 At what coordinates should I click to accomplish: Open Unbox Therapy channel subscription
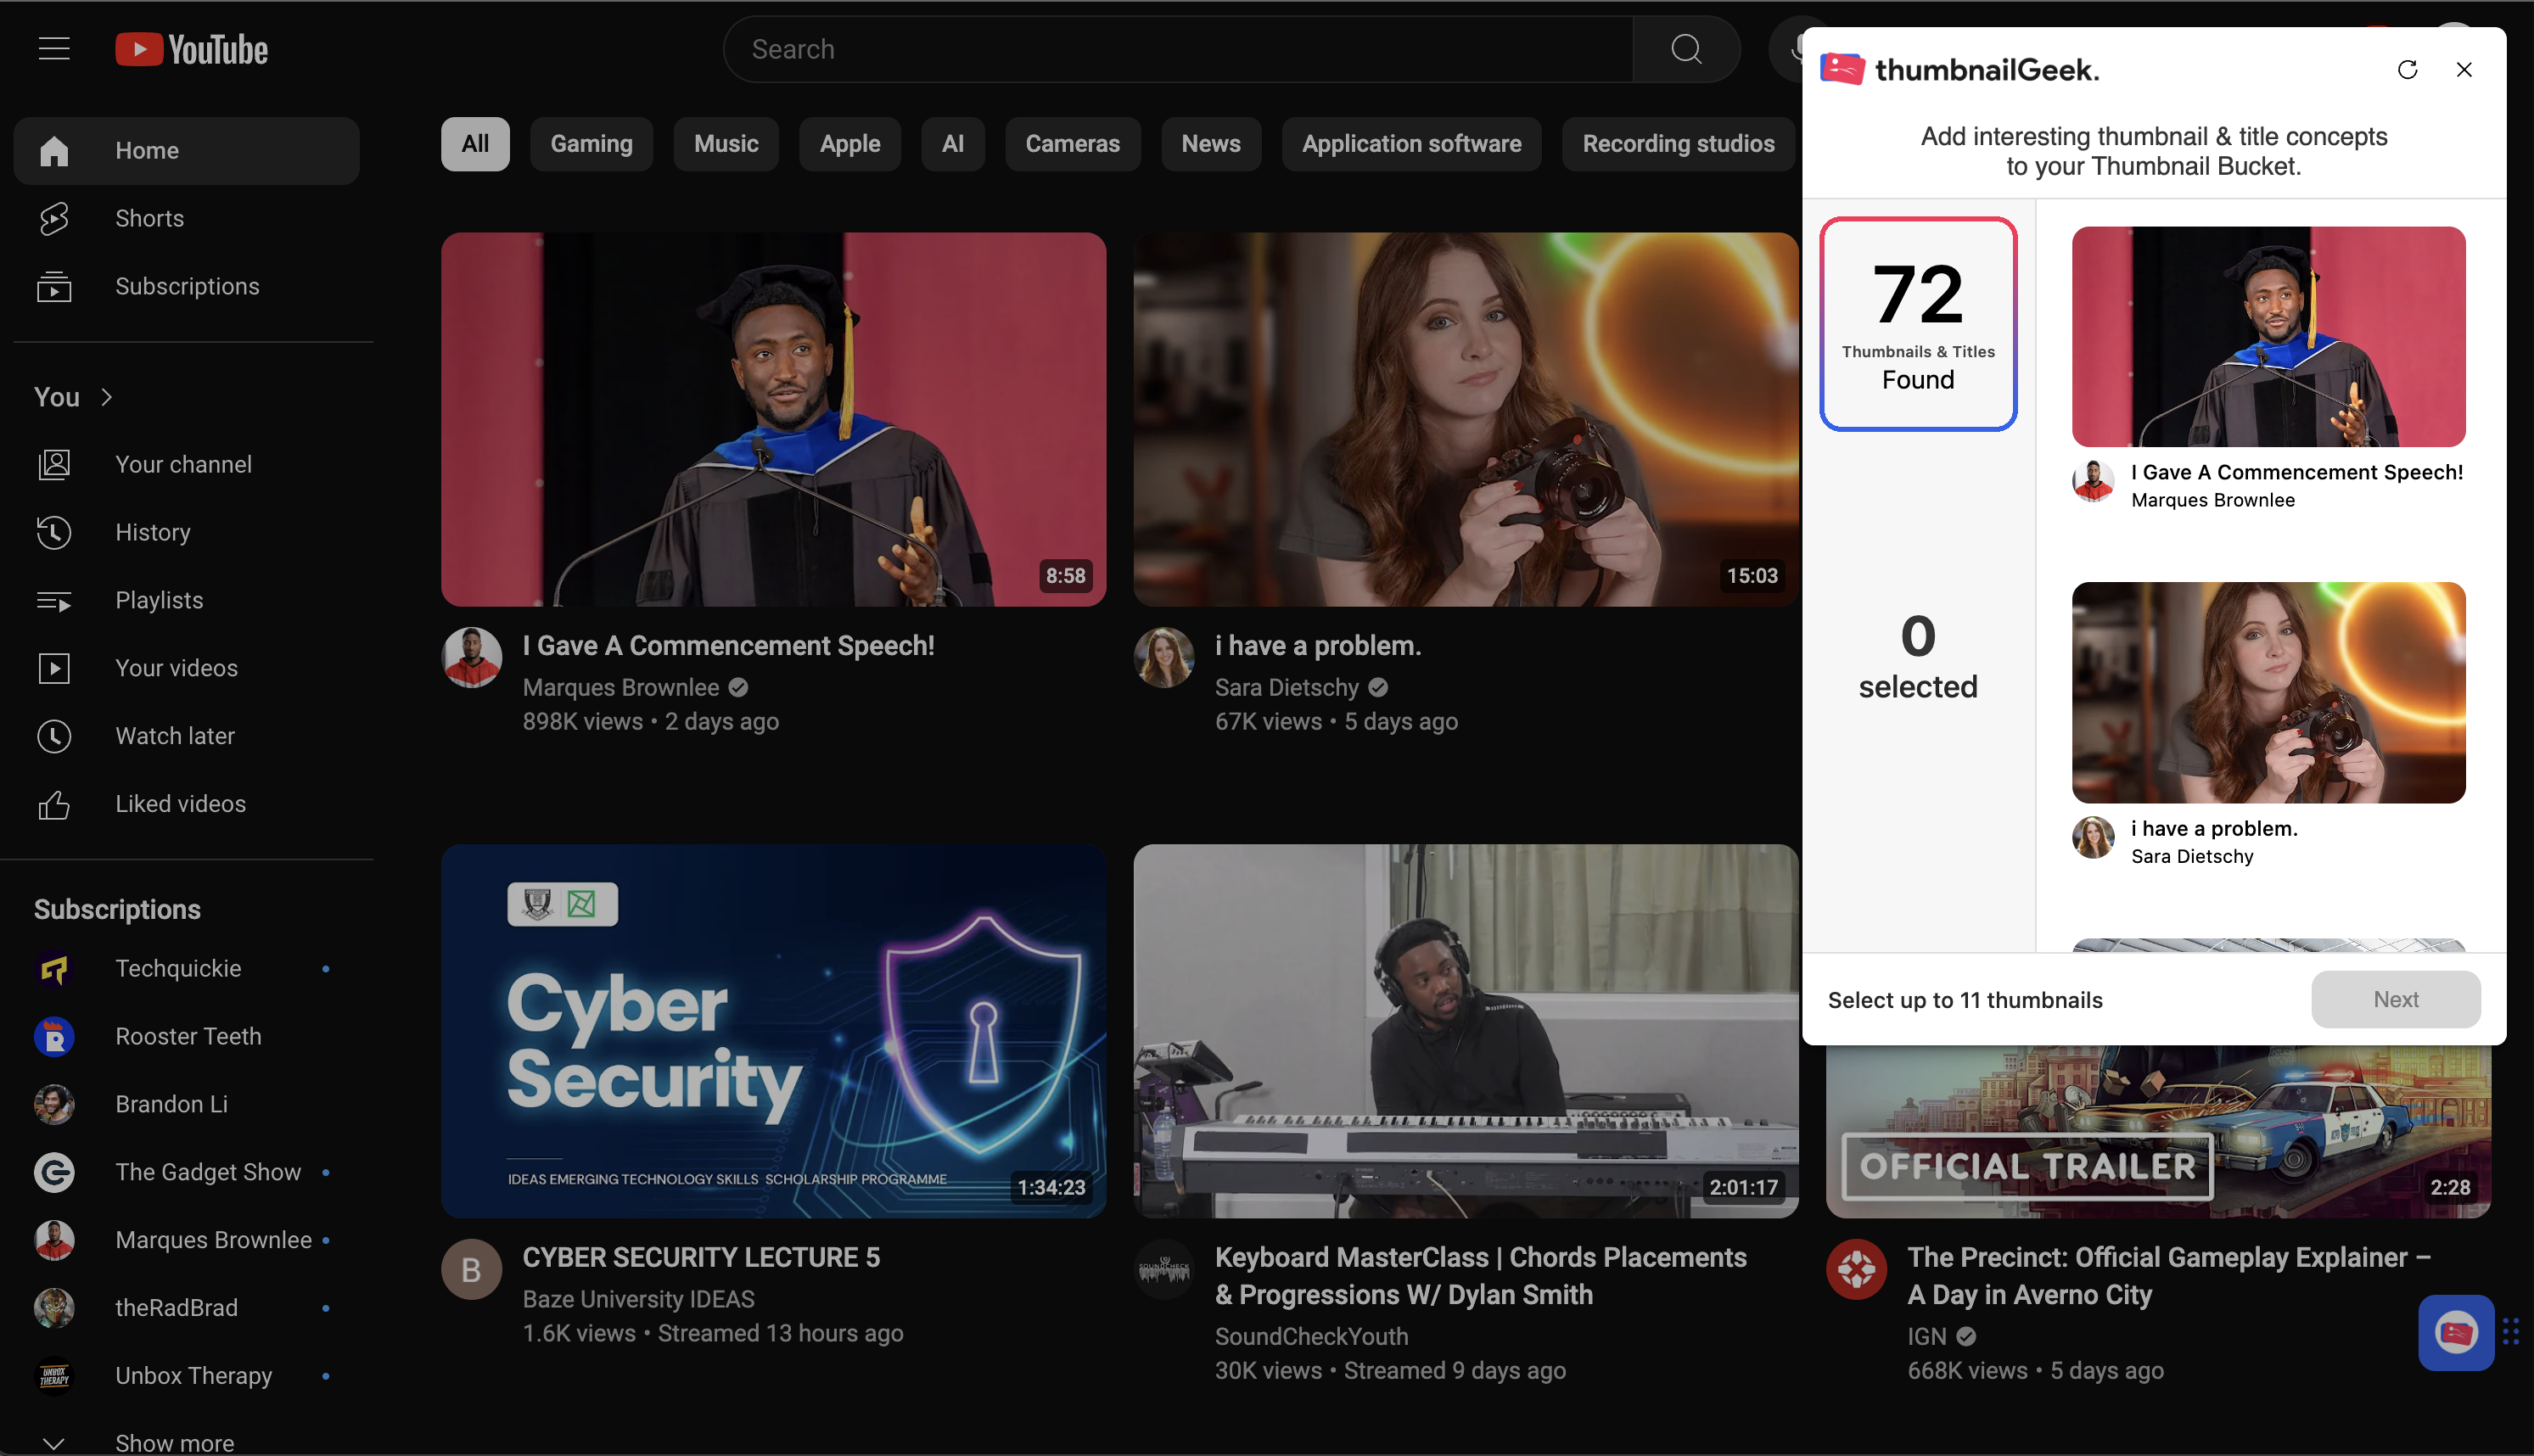coord(187,1376)
